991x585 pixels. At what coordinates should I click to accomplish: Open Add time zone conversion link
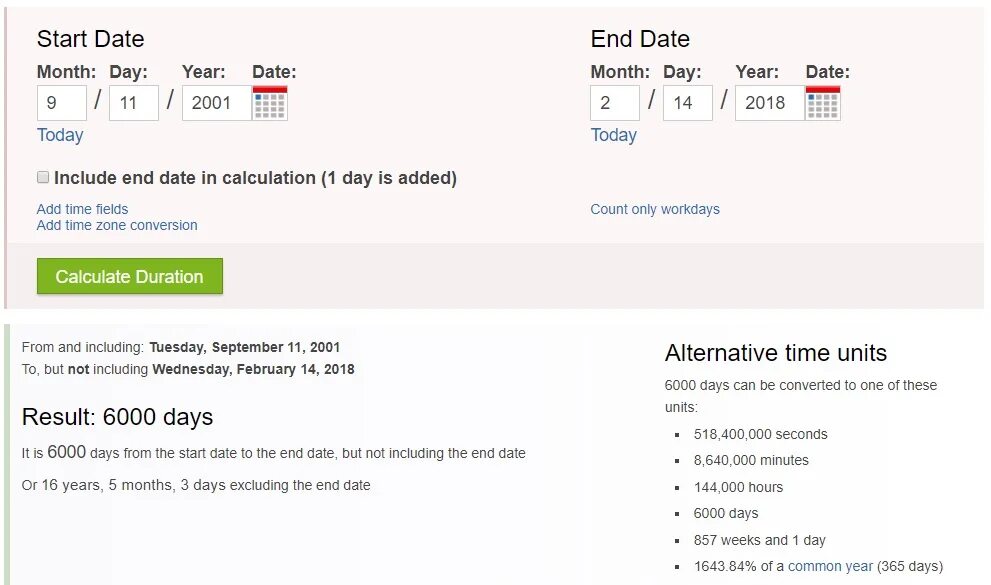pyautogui.click(x=117, y=225)
